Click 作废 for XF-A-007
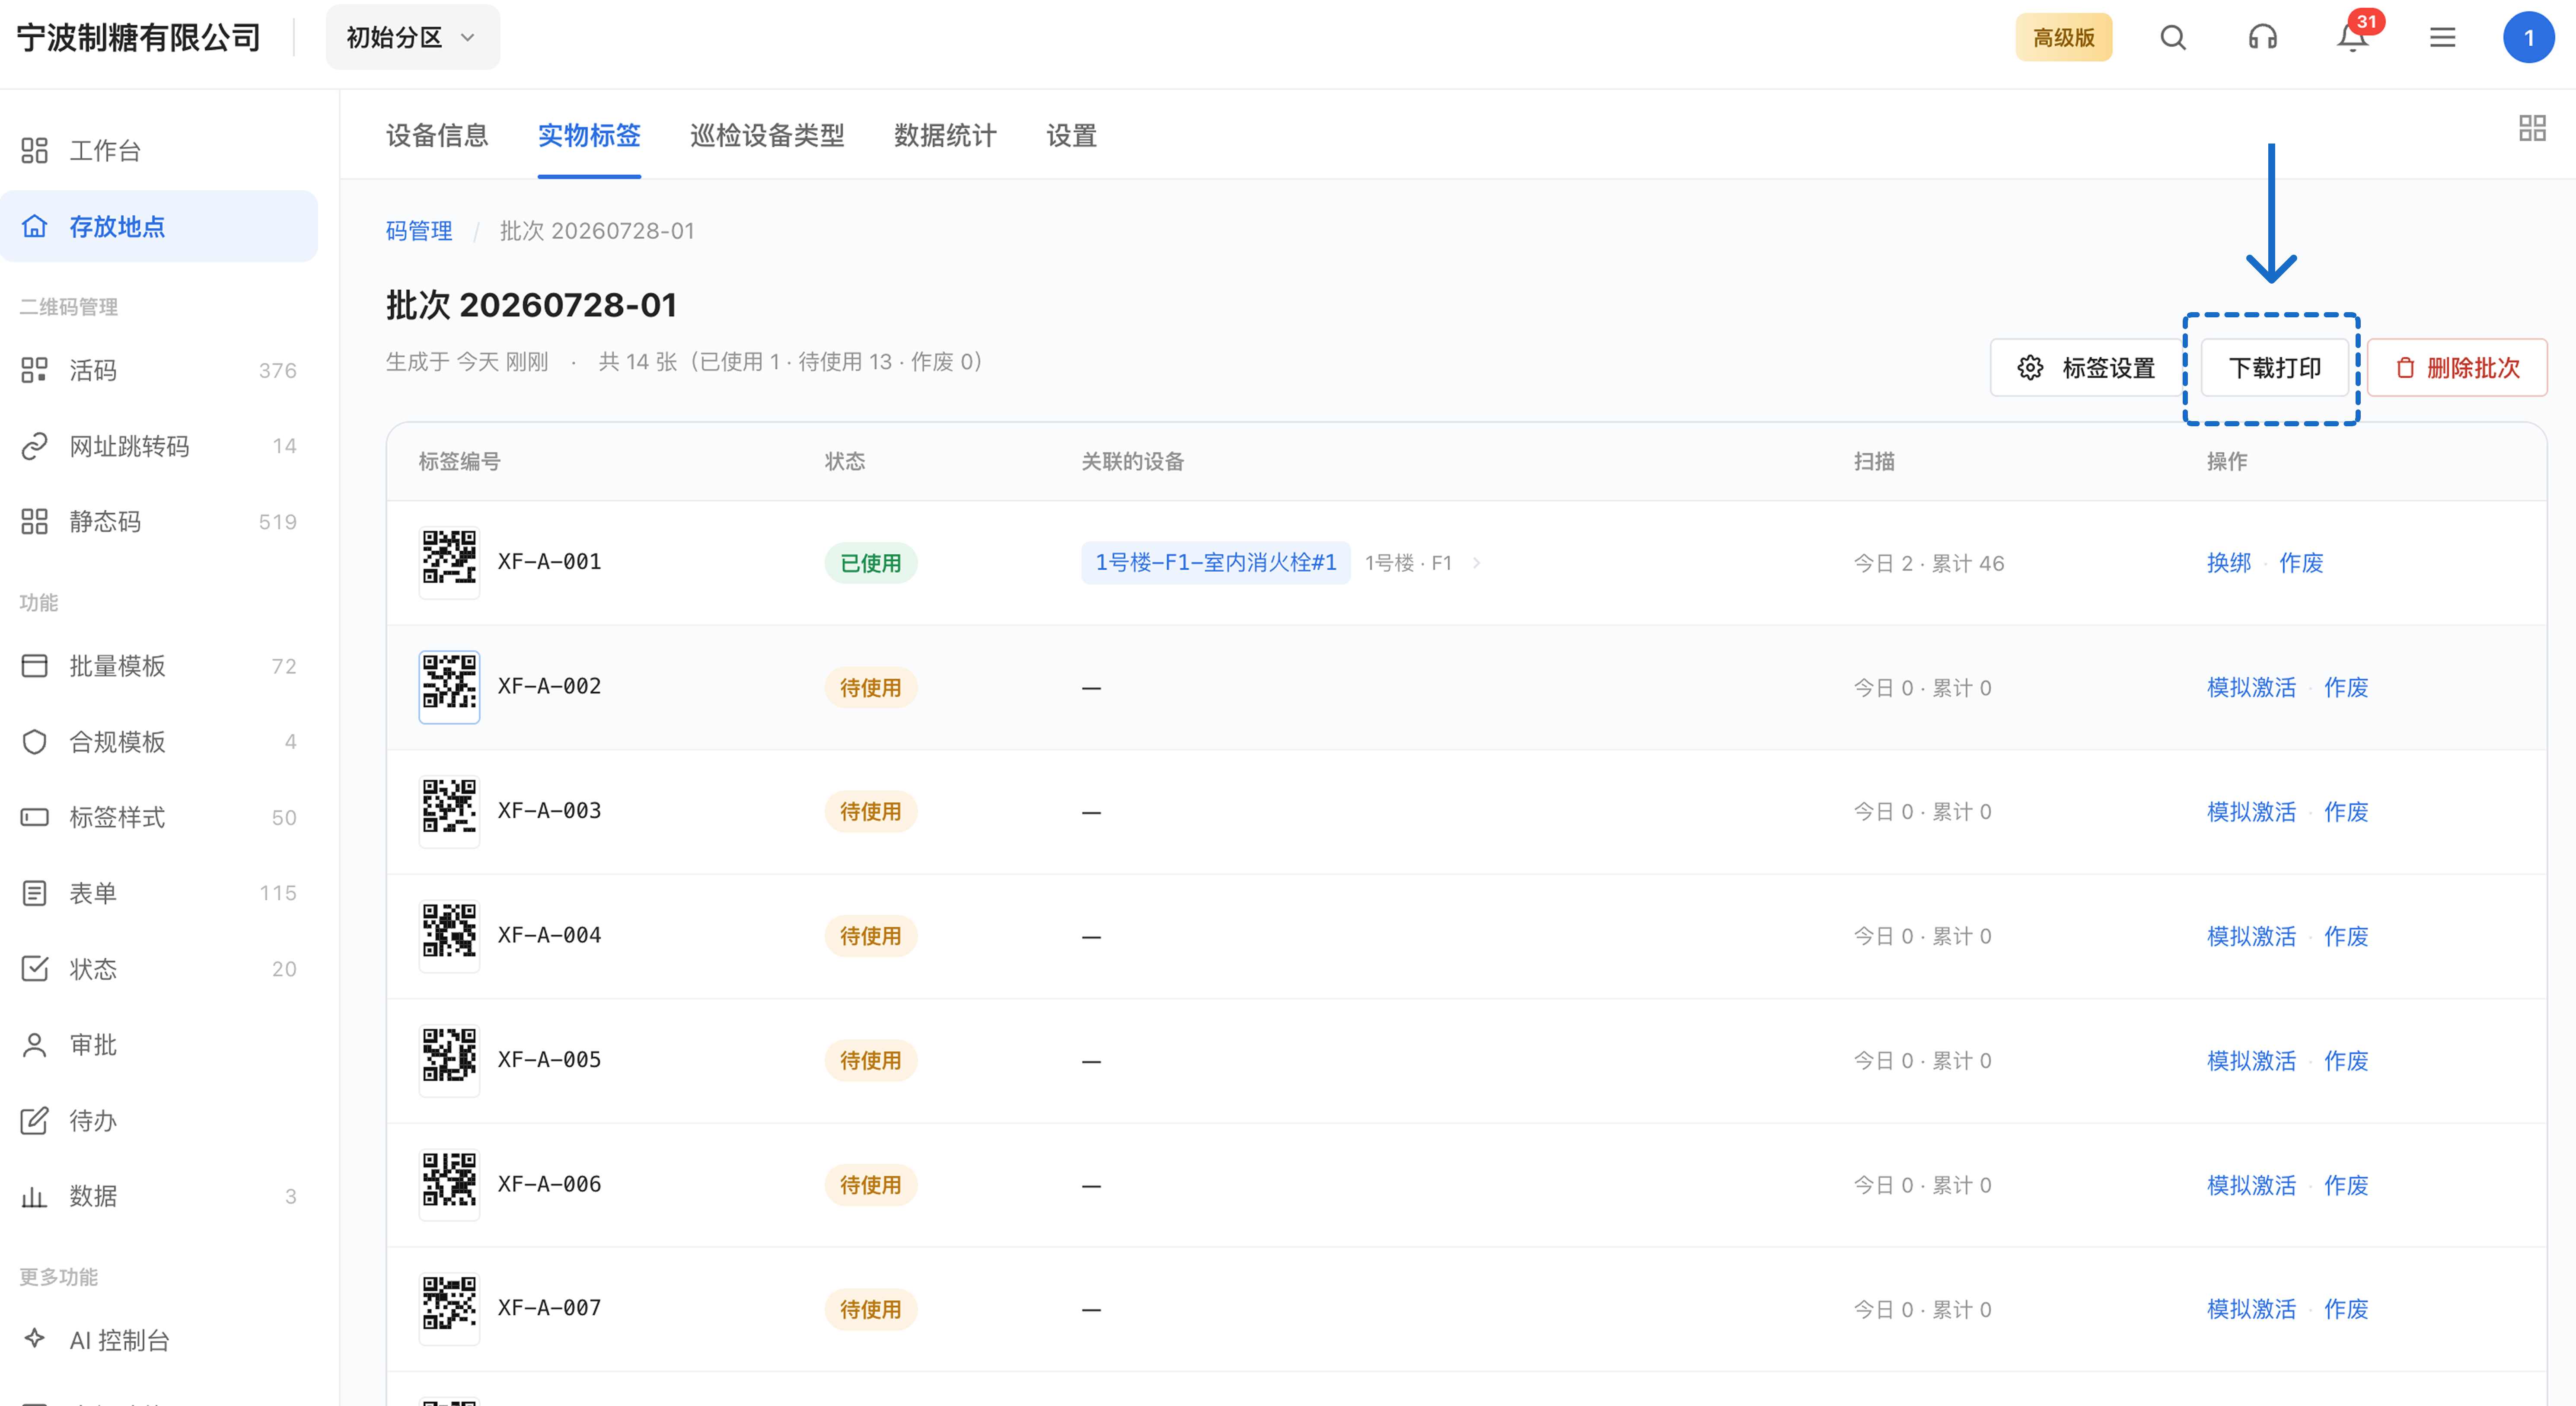This screenshot has height=1406, width=2576. (x=2345, y=1309)
